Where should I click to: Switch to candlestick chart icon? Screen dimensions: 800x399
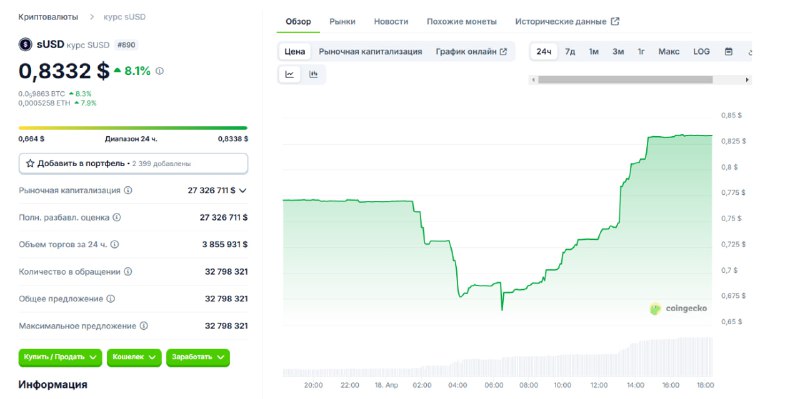pos(313,74)
